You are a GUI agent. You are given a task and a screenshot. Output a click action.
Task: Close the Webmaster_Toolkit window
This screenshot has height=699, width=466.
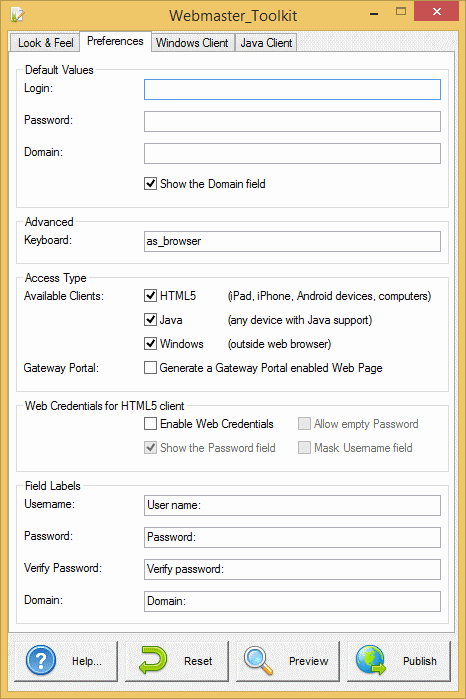click(436, 12)
